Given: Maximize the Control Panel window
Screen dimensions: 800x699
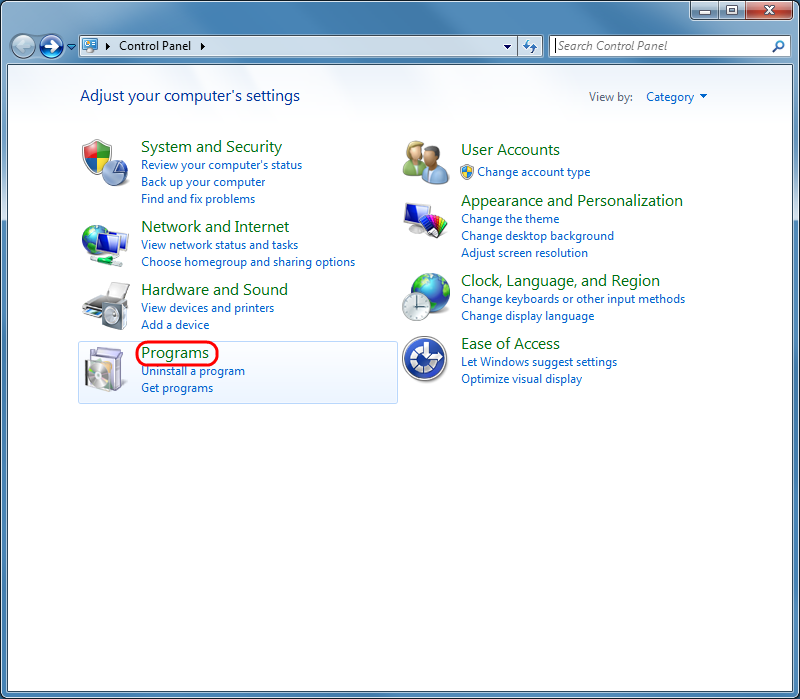Looking at the screenshot, I should coord(732,10).
